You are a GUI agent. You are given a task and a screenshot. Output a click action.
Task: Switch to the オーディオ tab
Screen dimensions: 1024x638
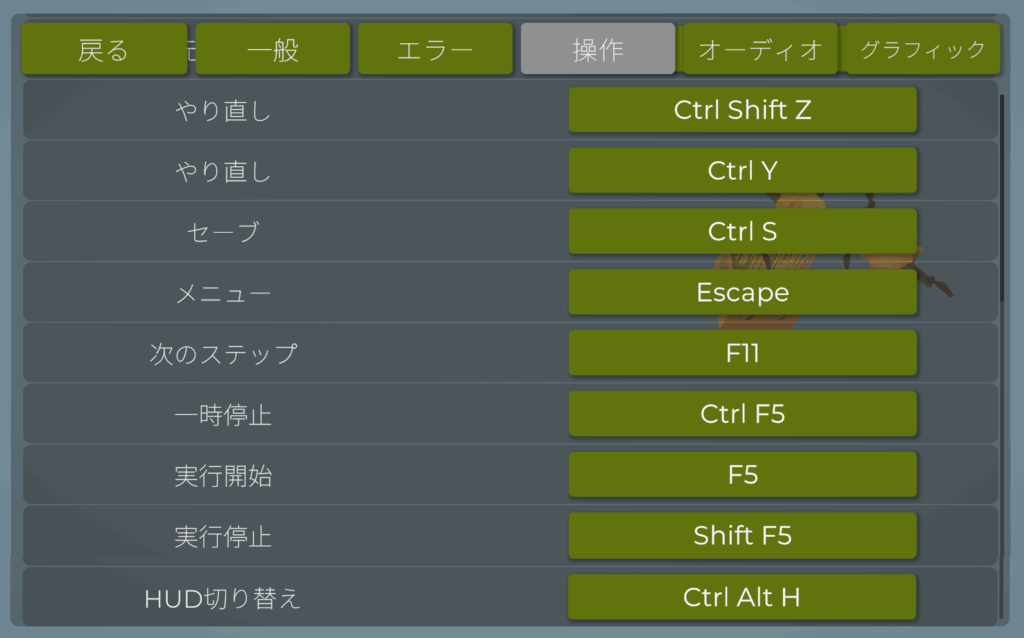pyautogui.click(x=760, y=49)
